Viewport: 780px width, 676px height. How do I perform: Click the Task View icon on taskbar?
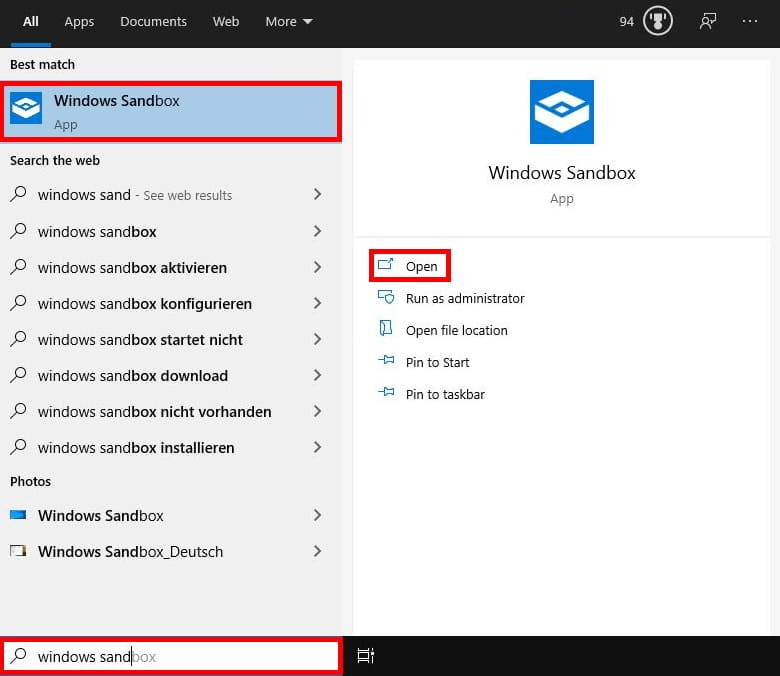[x=366, y=656]
